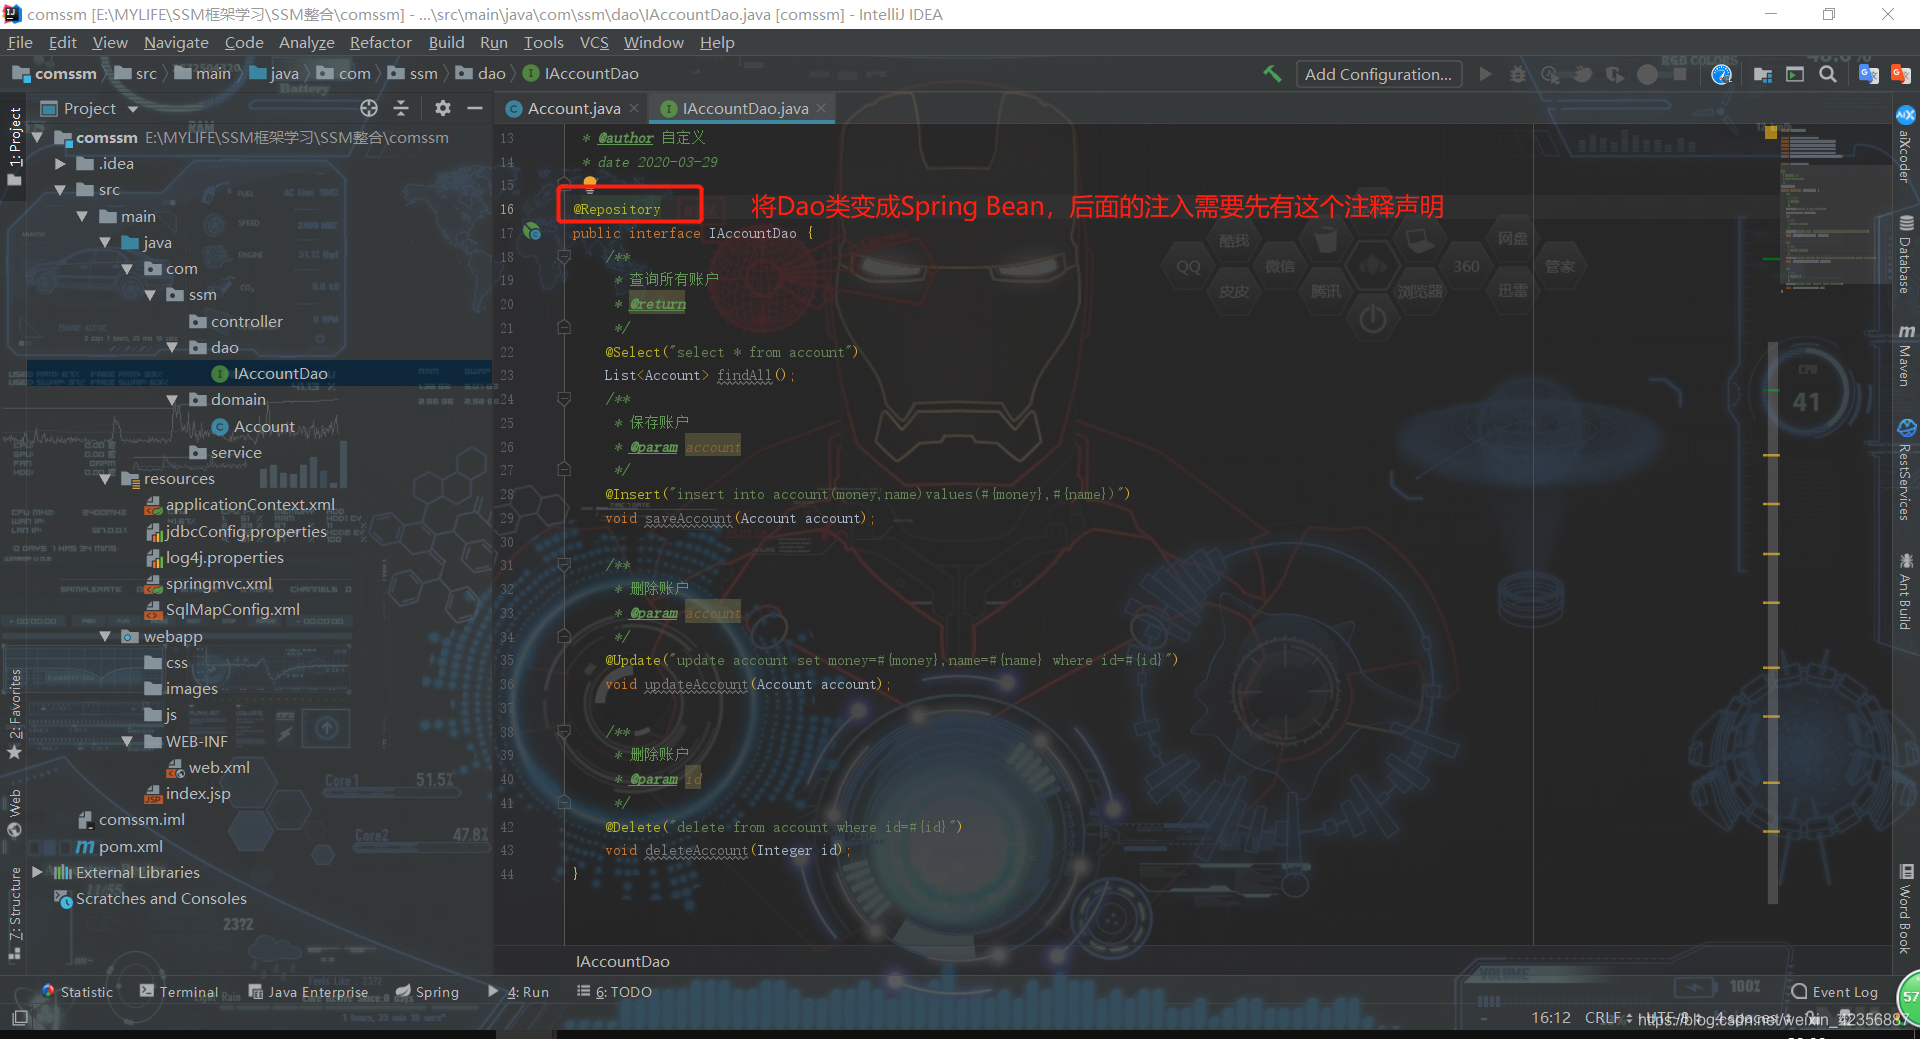Viewport: 1920px width, 1039px height.
Task: Expand External Libraries node
Action: tap(37, 872)
